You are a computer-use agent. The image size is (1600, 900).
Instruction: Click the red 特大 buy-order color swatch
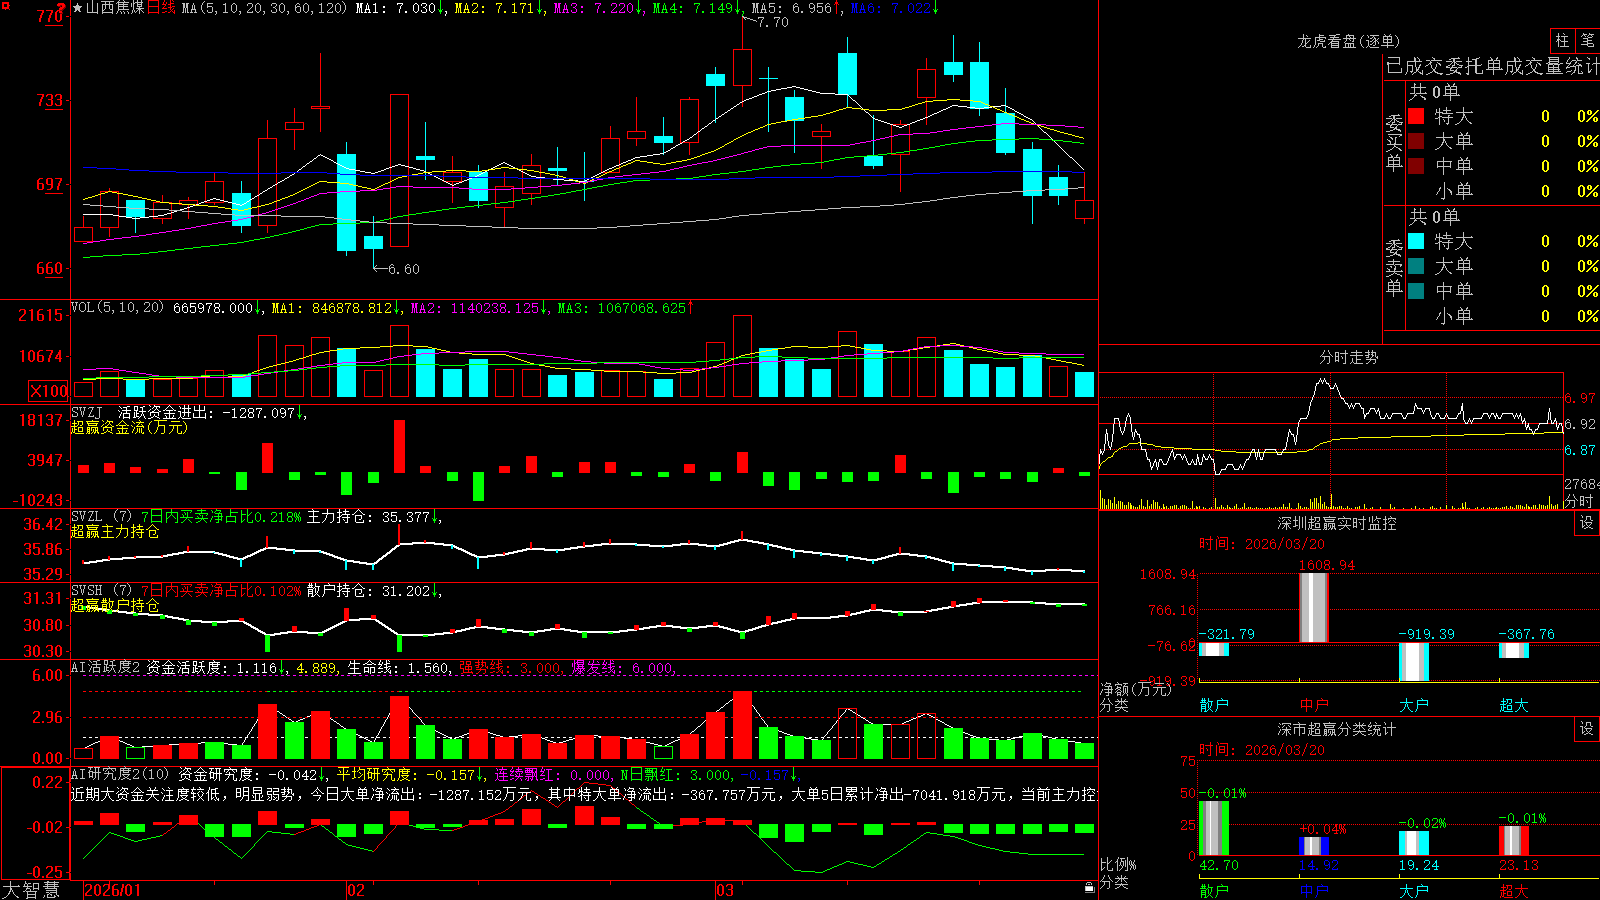(1416, 116)
